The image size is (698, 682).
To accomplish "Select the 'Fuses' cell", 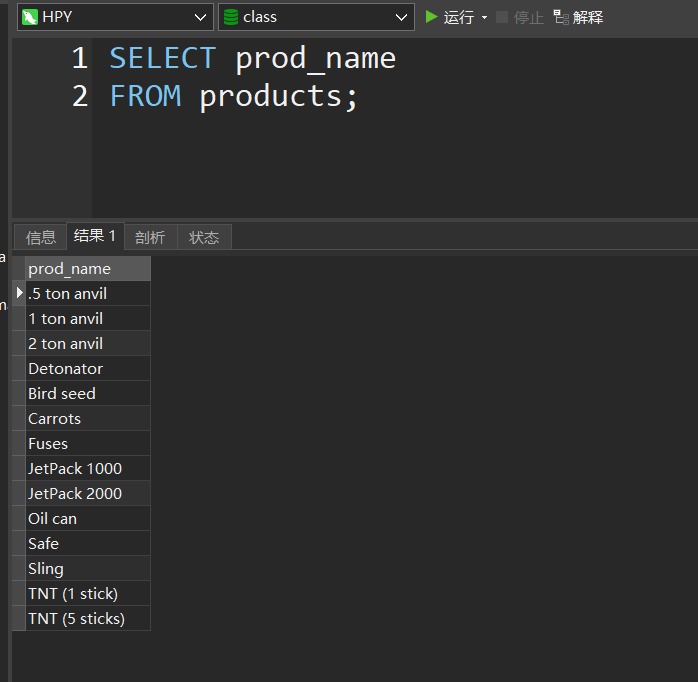I will pos(88,443).
